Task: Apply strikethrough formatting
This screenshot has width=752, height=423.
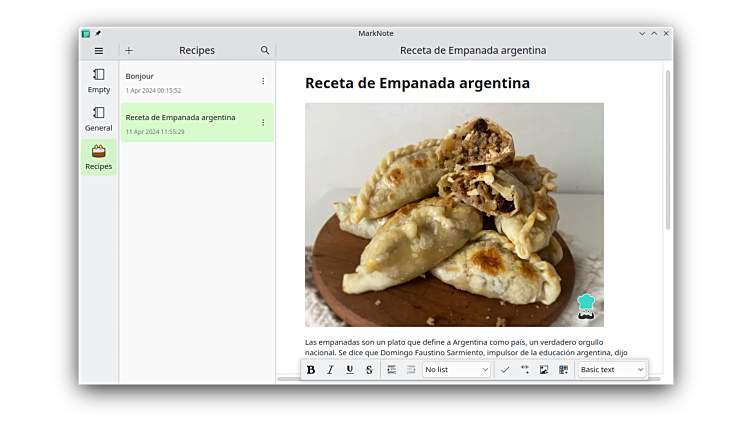Action: [x=369, y=370]
